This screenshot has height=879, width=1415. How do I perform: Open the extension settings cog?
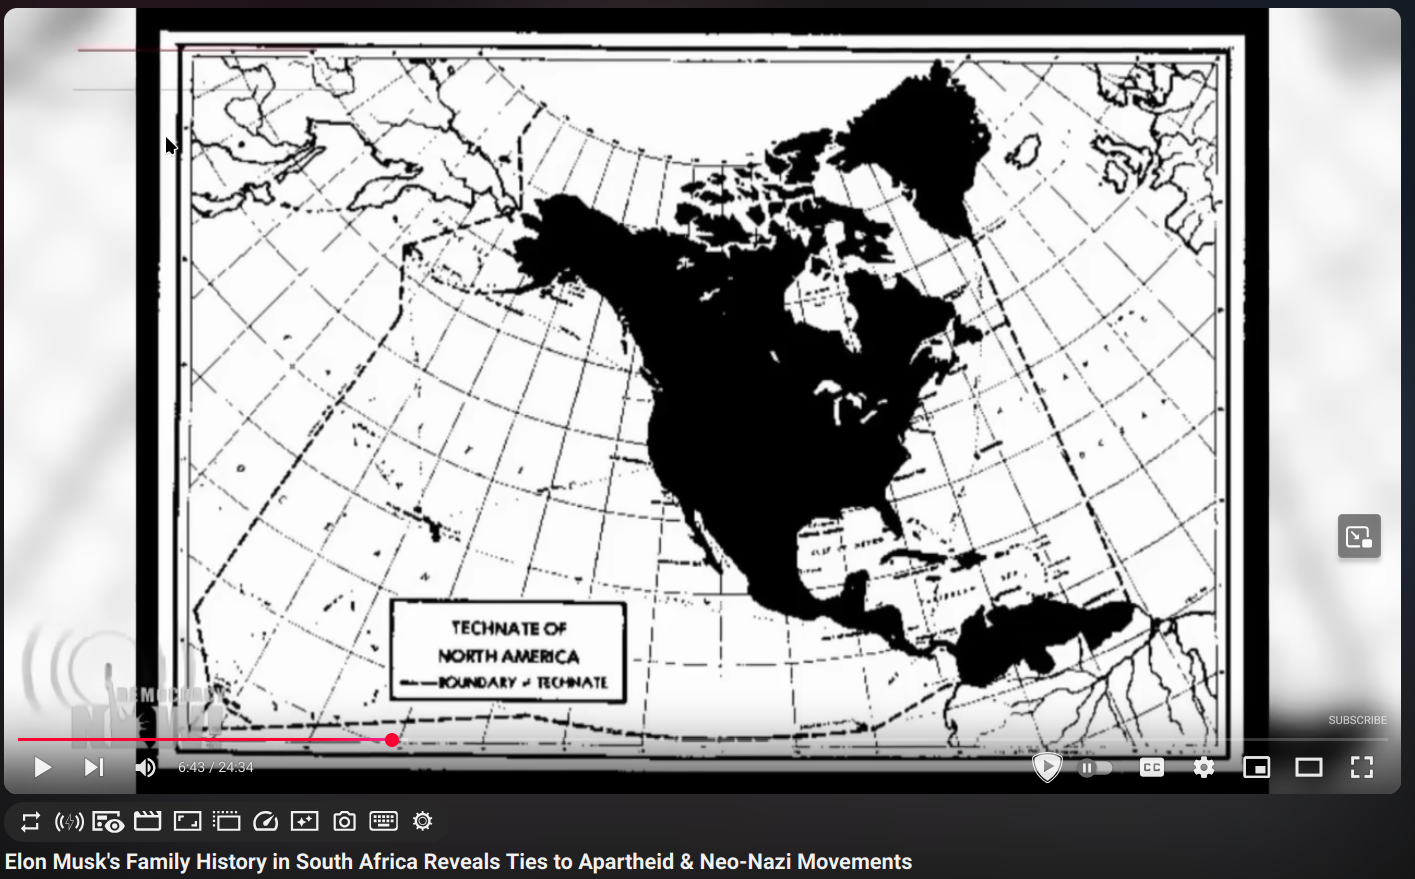coord(423,821)
